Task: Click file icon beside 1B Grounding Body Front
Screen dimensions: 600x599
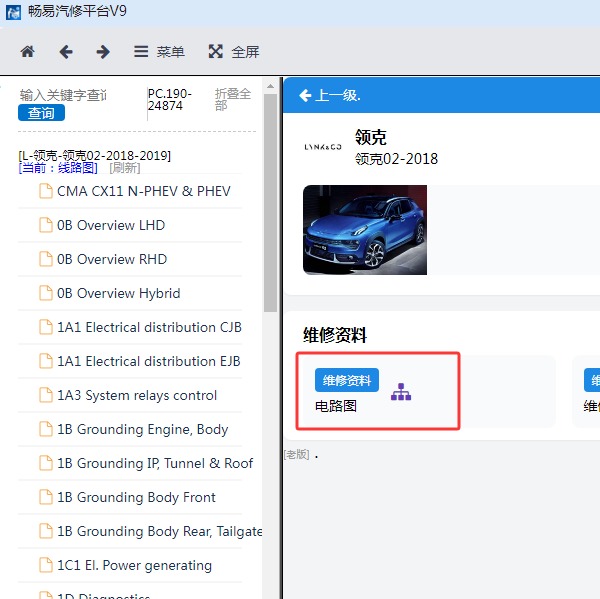Action: pyautogui.click(x=46, y=498)
